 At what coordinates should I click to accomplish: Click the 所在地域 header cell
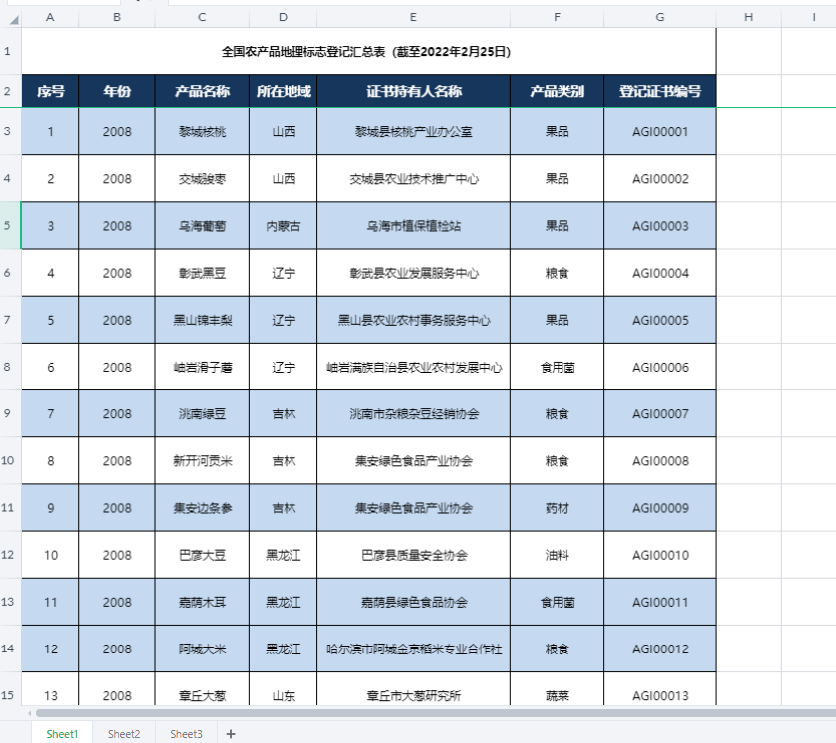pyautogui.click(x=283, y=91)
